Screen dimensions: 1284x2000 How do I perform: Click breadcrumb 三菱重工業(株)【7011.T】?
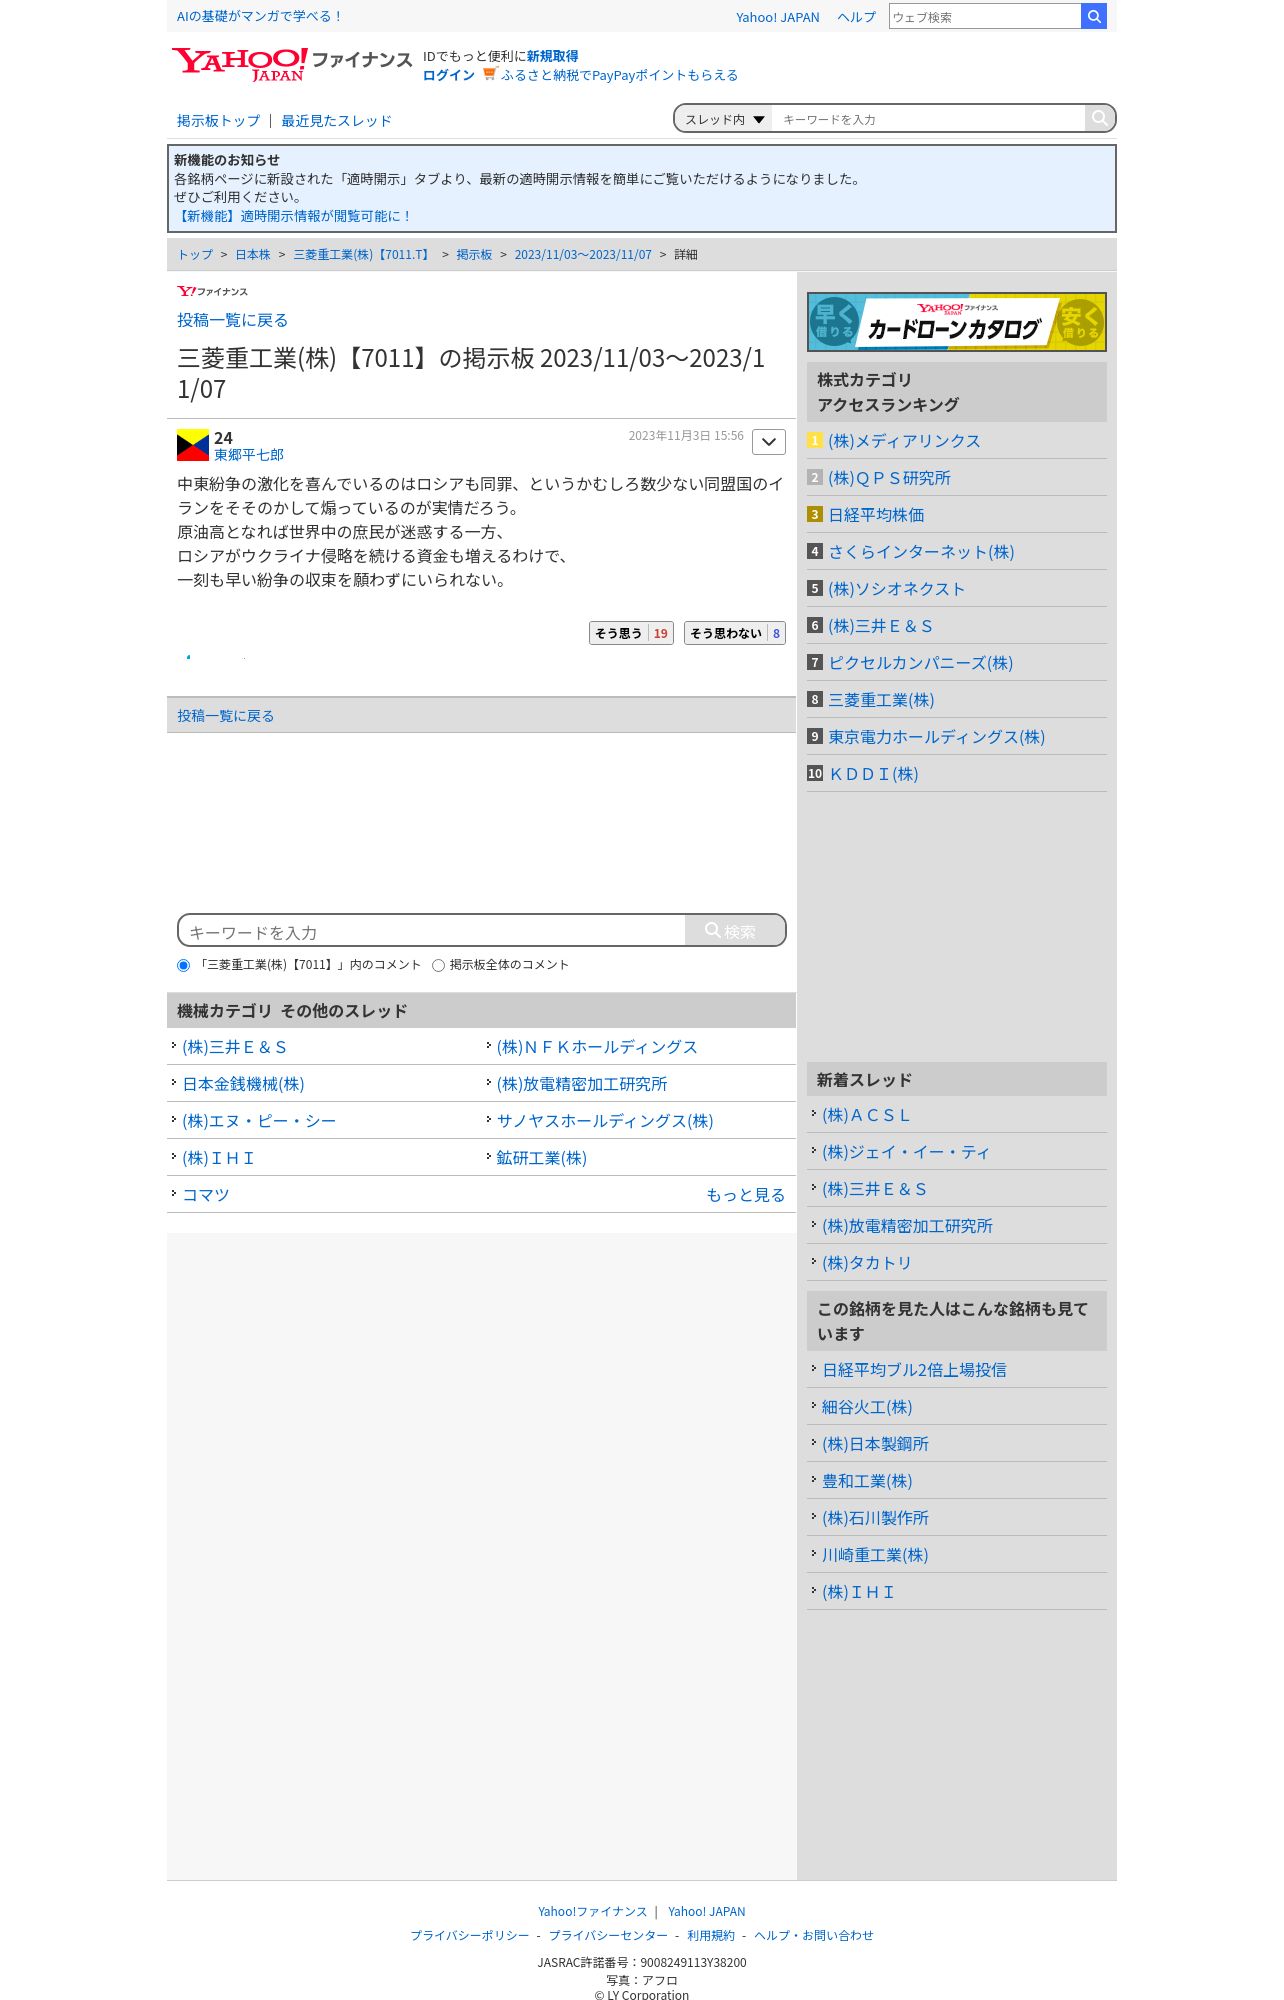click(363, 255)
